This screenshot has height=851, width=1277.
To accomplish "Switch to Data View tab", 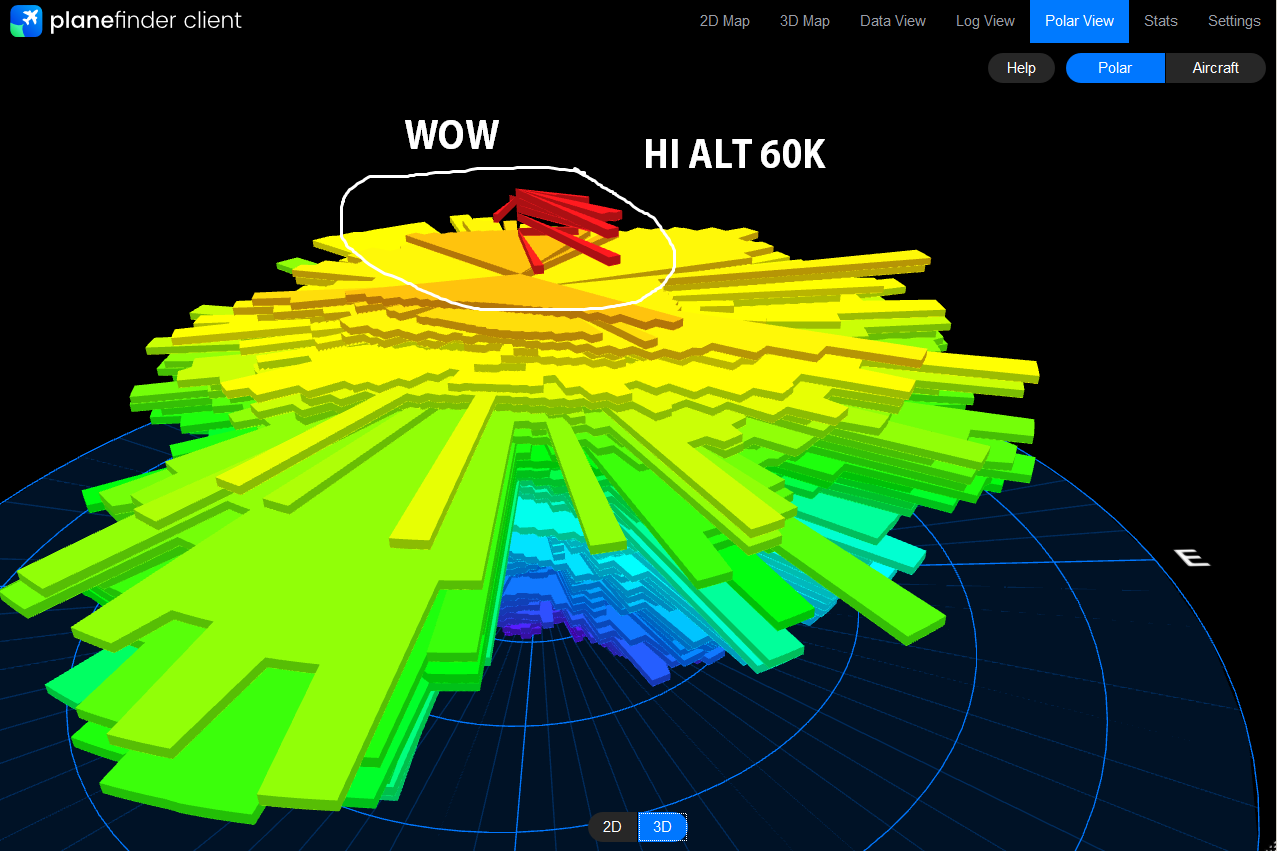I will tap(893, 21).
